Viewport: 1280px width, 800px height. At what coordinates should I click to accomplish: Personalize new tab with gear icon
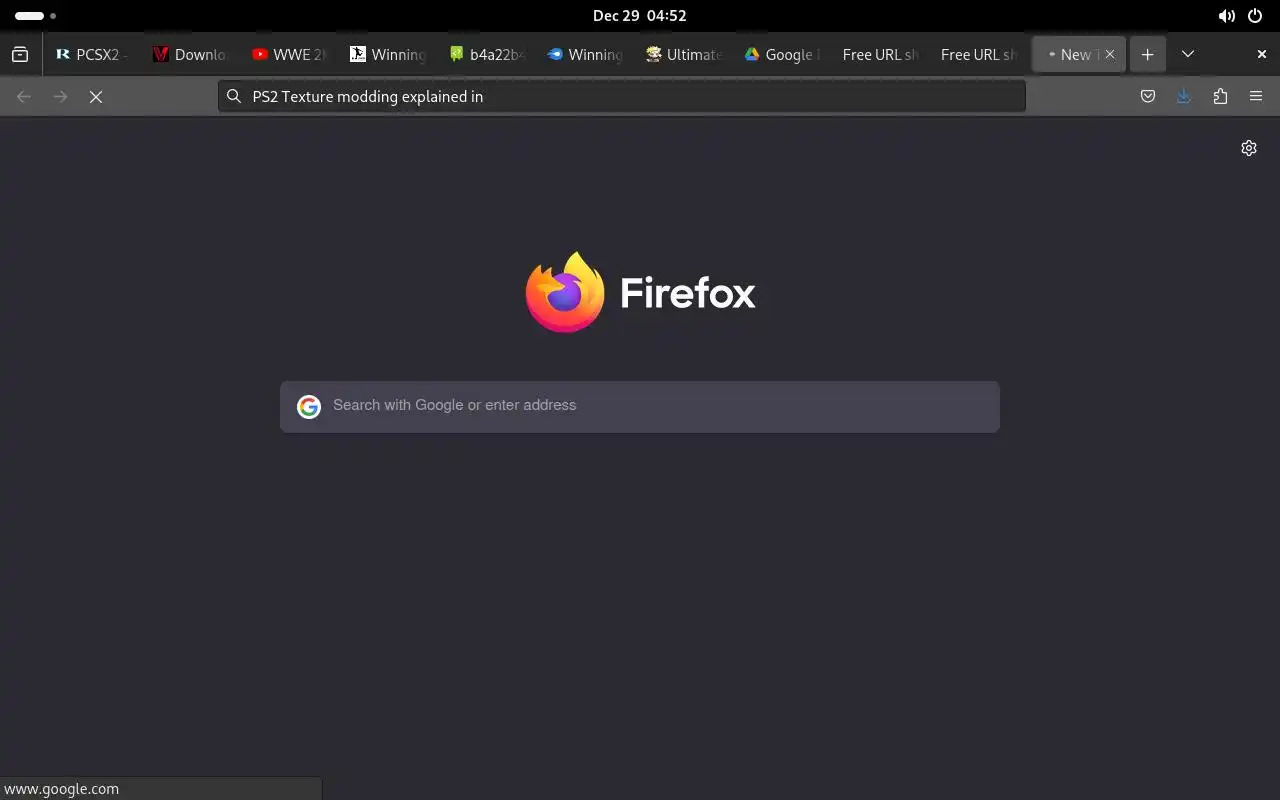click(1249, 148)
